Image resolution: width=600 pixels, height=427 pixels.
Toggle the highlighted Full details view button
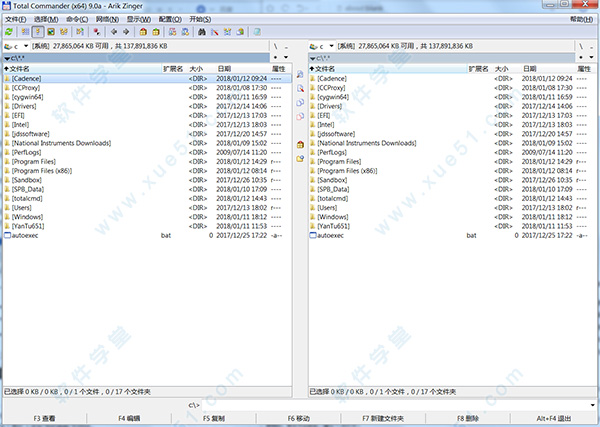38,32
